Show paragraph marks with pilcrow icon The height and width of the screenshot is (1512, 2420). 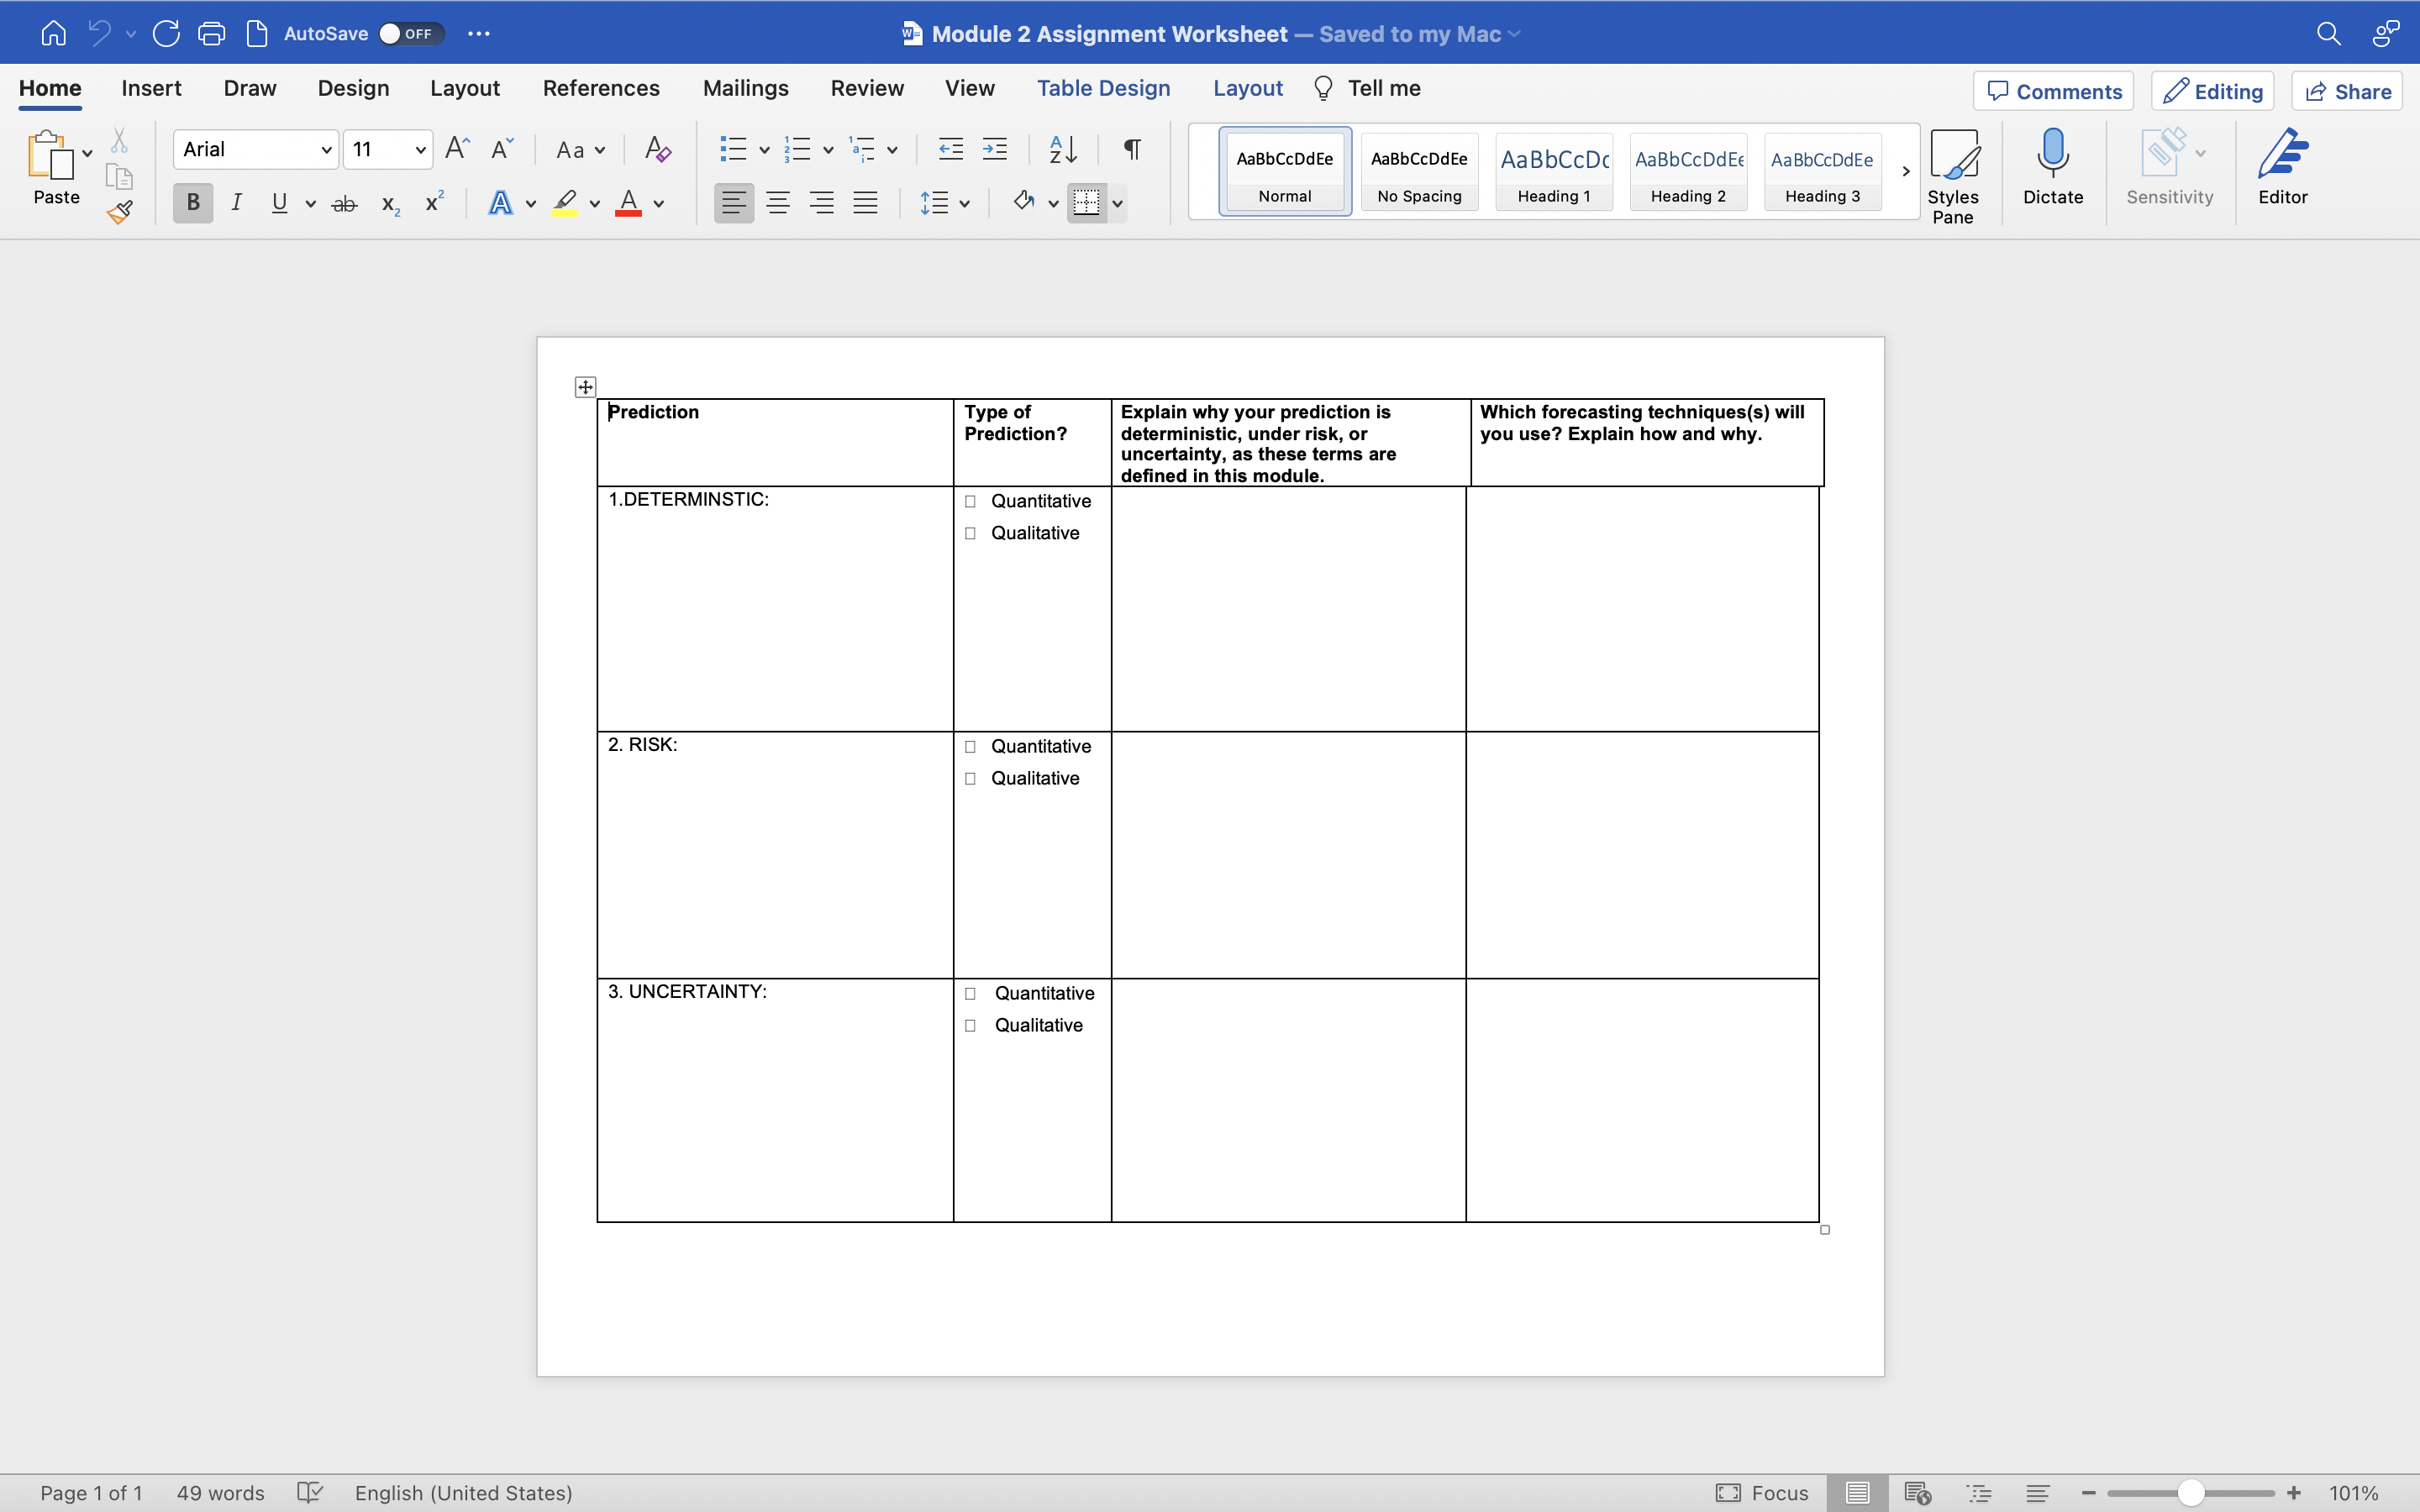point(1132,150)
